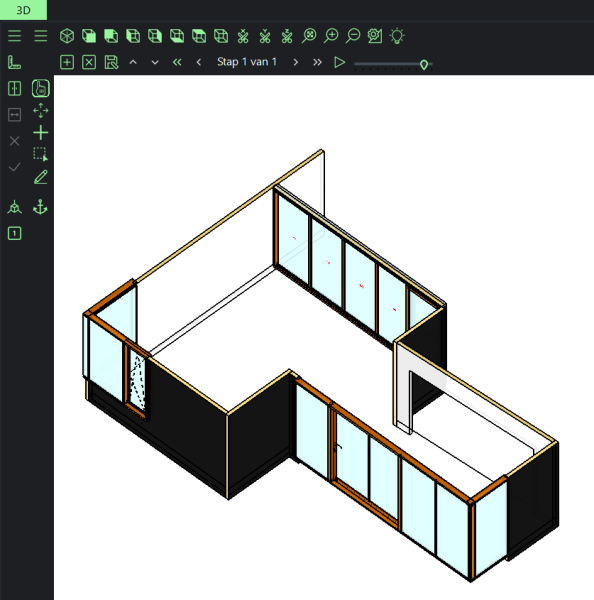Select the L-shaped ruler measure tool

(x=15, y=62)
